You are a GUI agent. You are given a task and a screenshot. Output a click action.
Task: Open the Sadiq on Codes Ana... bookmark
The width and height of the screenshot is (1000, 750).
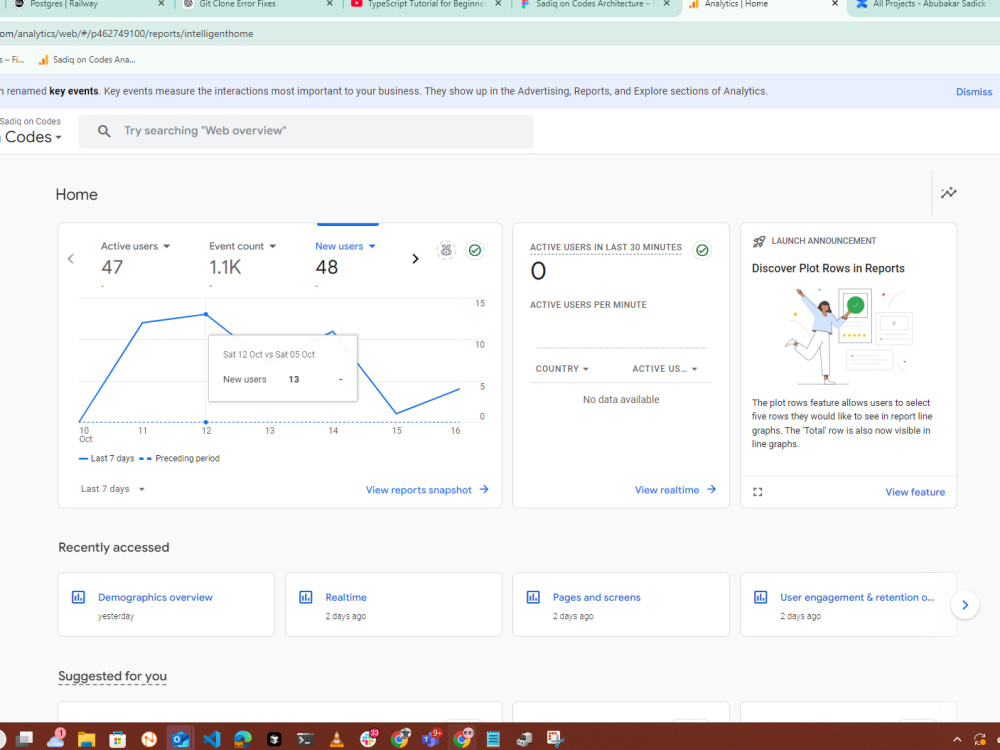[x=87, y=60]
